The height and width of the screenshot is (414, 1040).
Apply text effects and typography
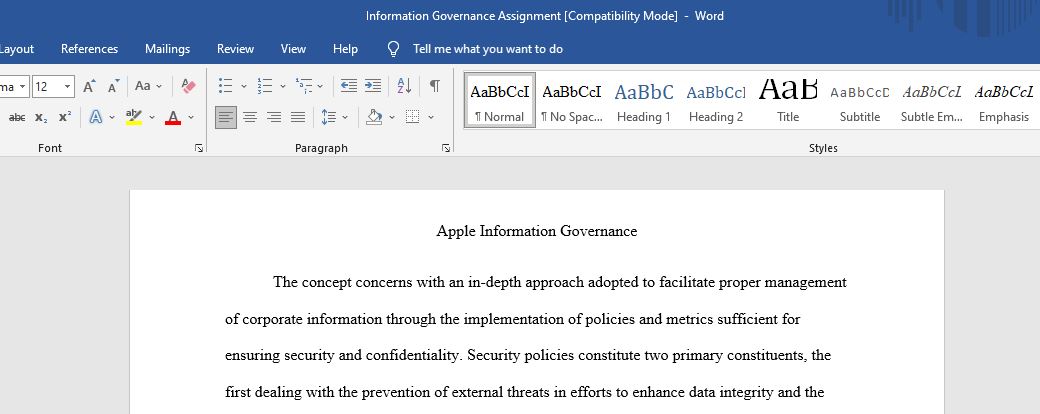(96, 117)
